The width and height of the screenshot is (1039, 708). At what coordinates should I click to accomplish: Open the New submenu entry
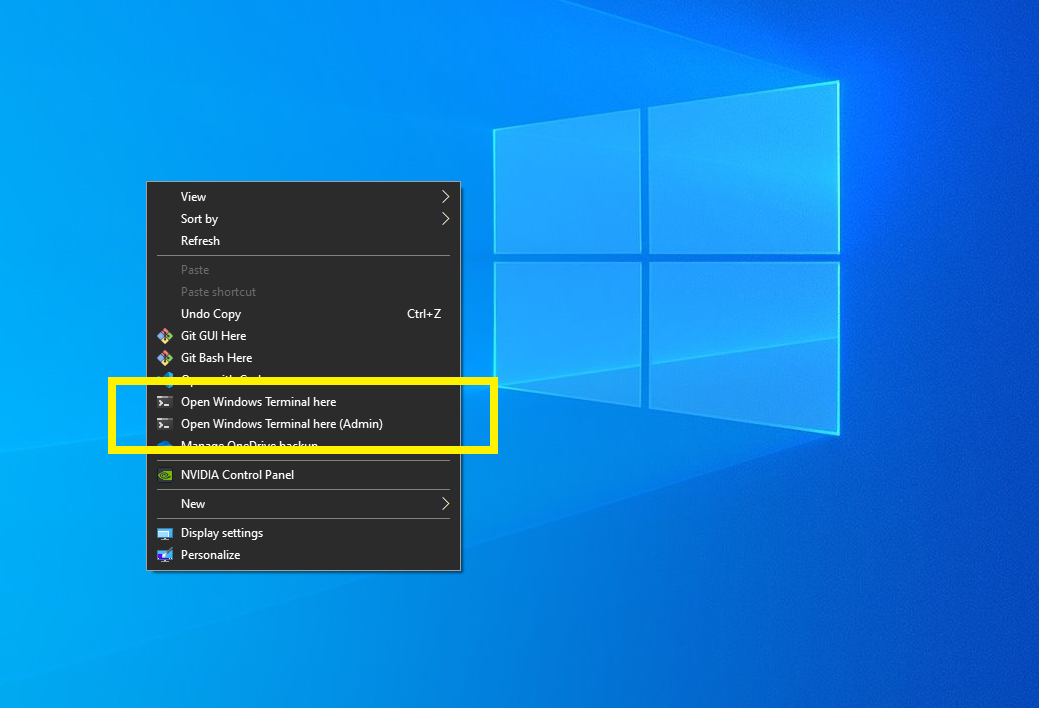pyautogui.click(x=303, y=504)
